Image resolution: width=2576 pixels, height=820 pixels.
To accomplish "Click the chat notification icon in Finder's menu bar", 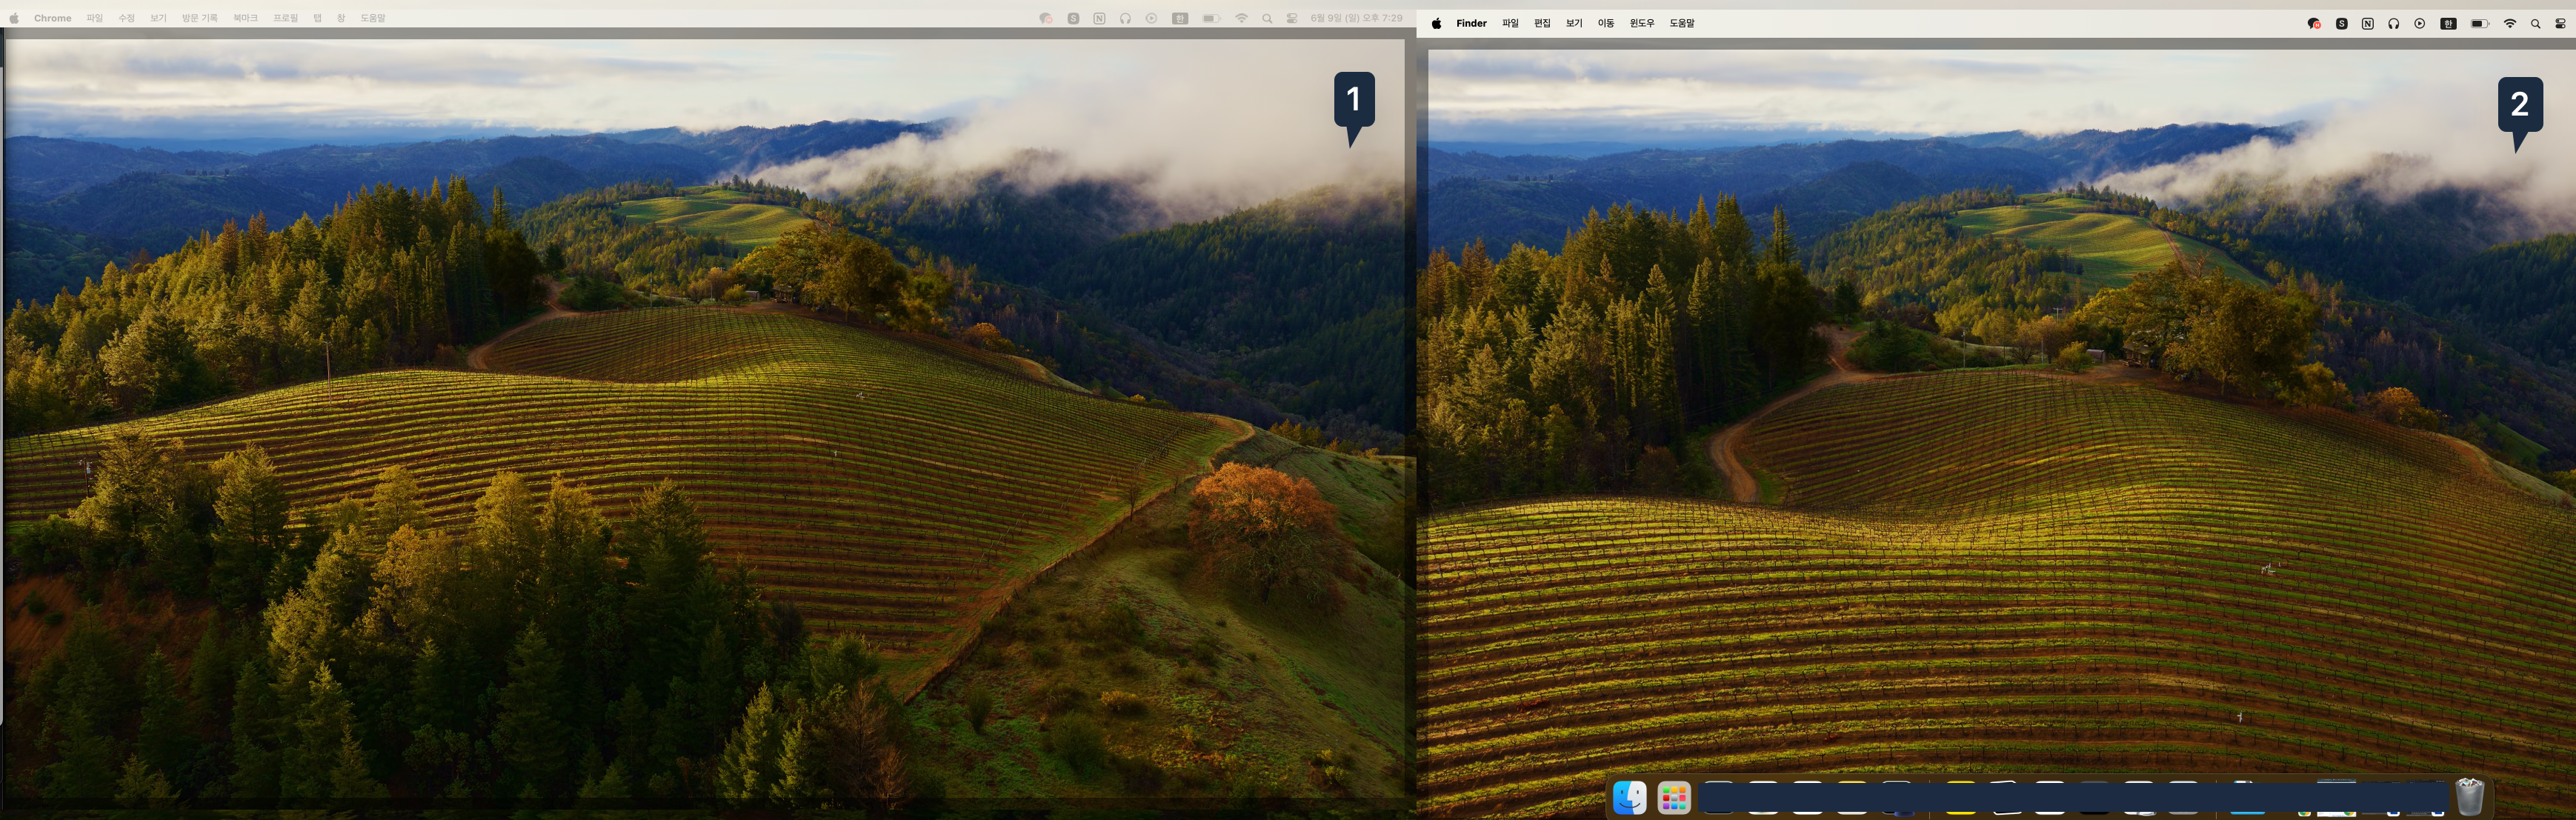I will coord(2313,24).
